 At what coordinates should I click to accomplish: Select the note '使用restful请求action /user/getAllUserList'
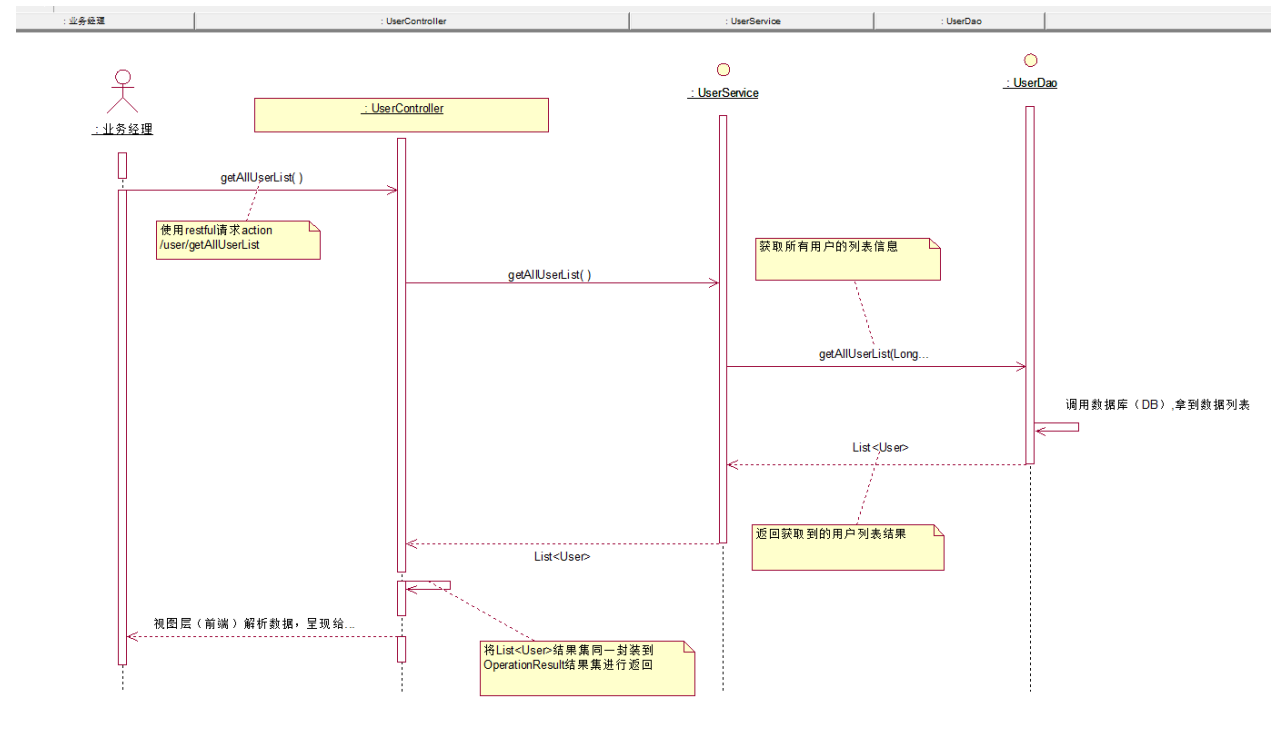pyautogui.click(x=238, y=240)
